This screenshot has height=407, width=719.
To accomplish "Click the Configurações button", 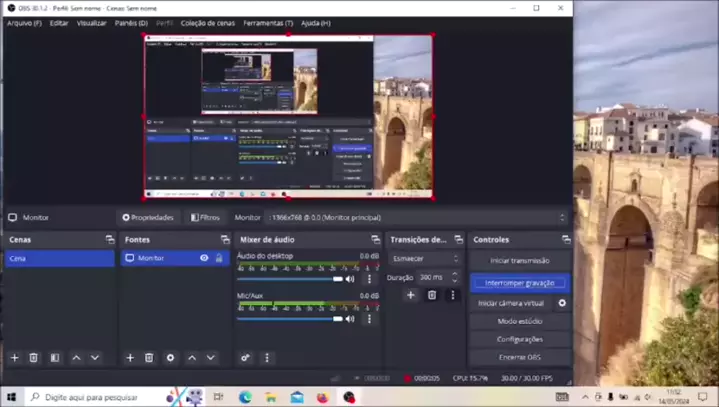I will 519,339.
